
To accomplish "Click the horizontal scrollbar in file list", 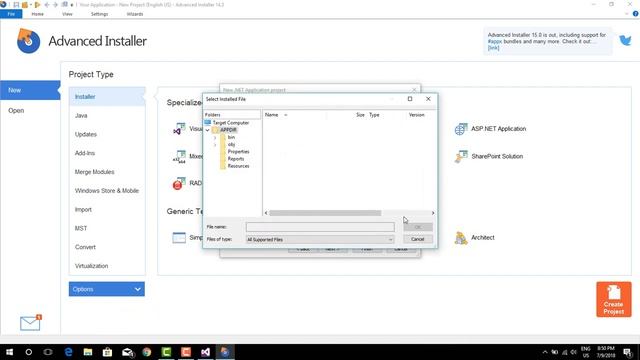I will 325,213.
